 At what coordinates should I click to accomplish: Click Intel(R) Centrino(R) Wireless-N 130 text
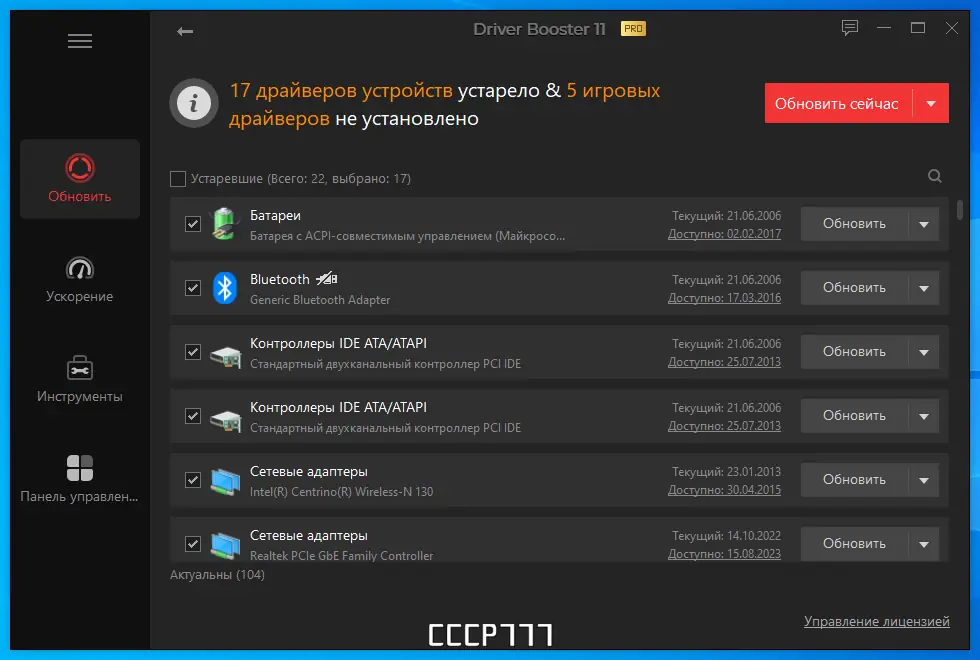tap(341, 492)
